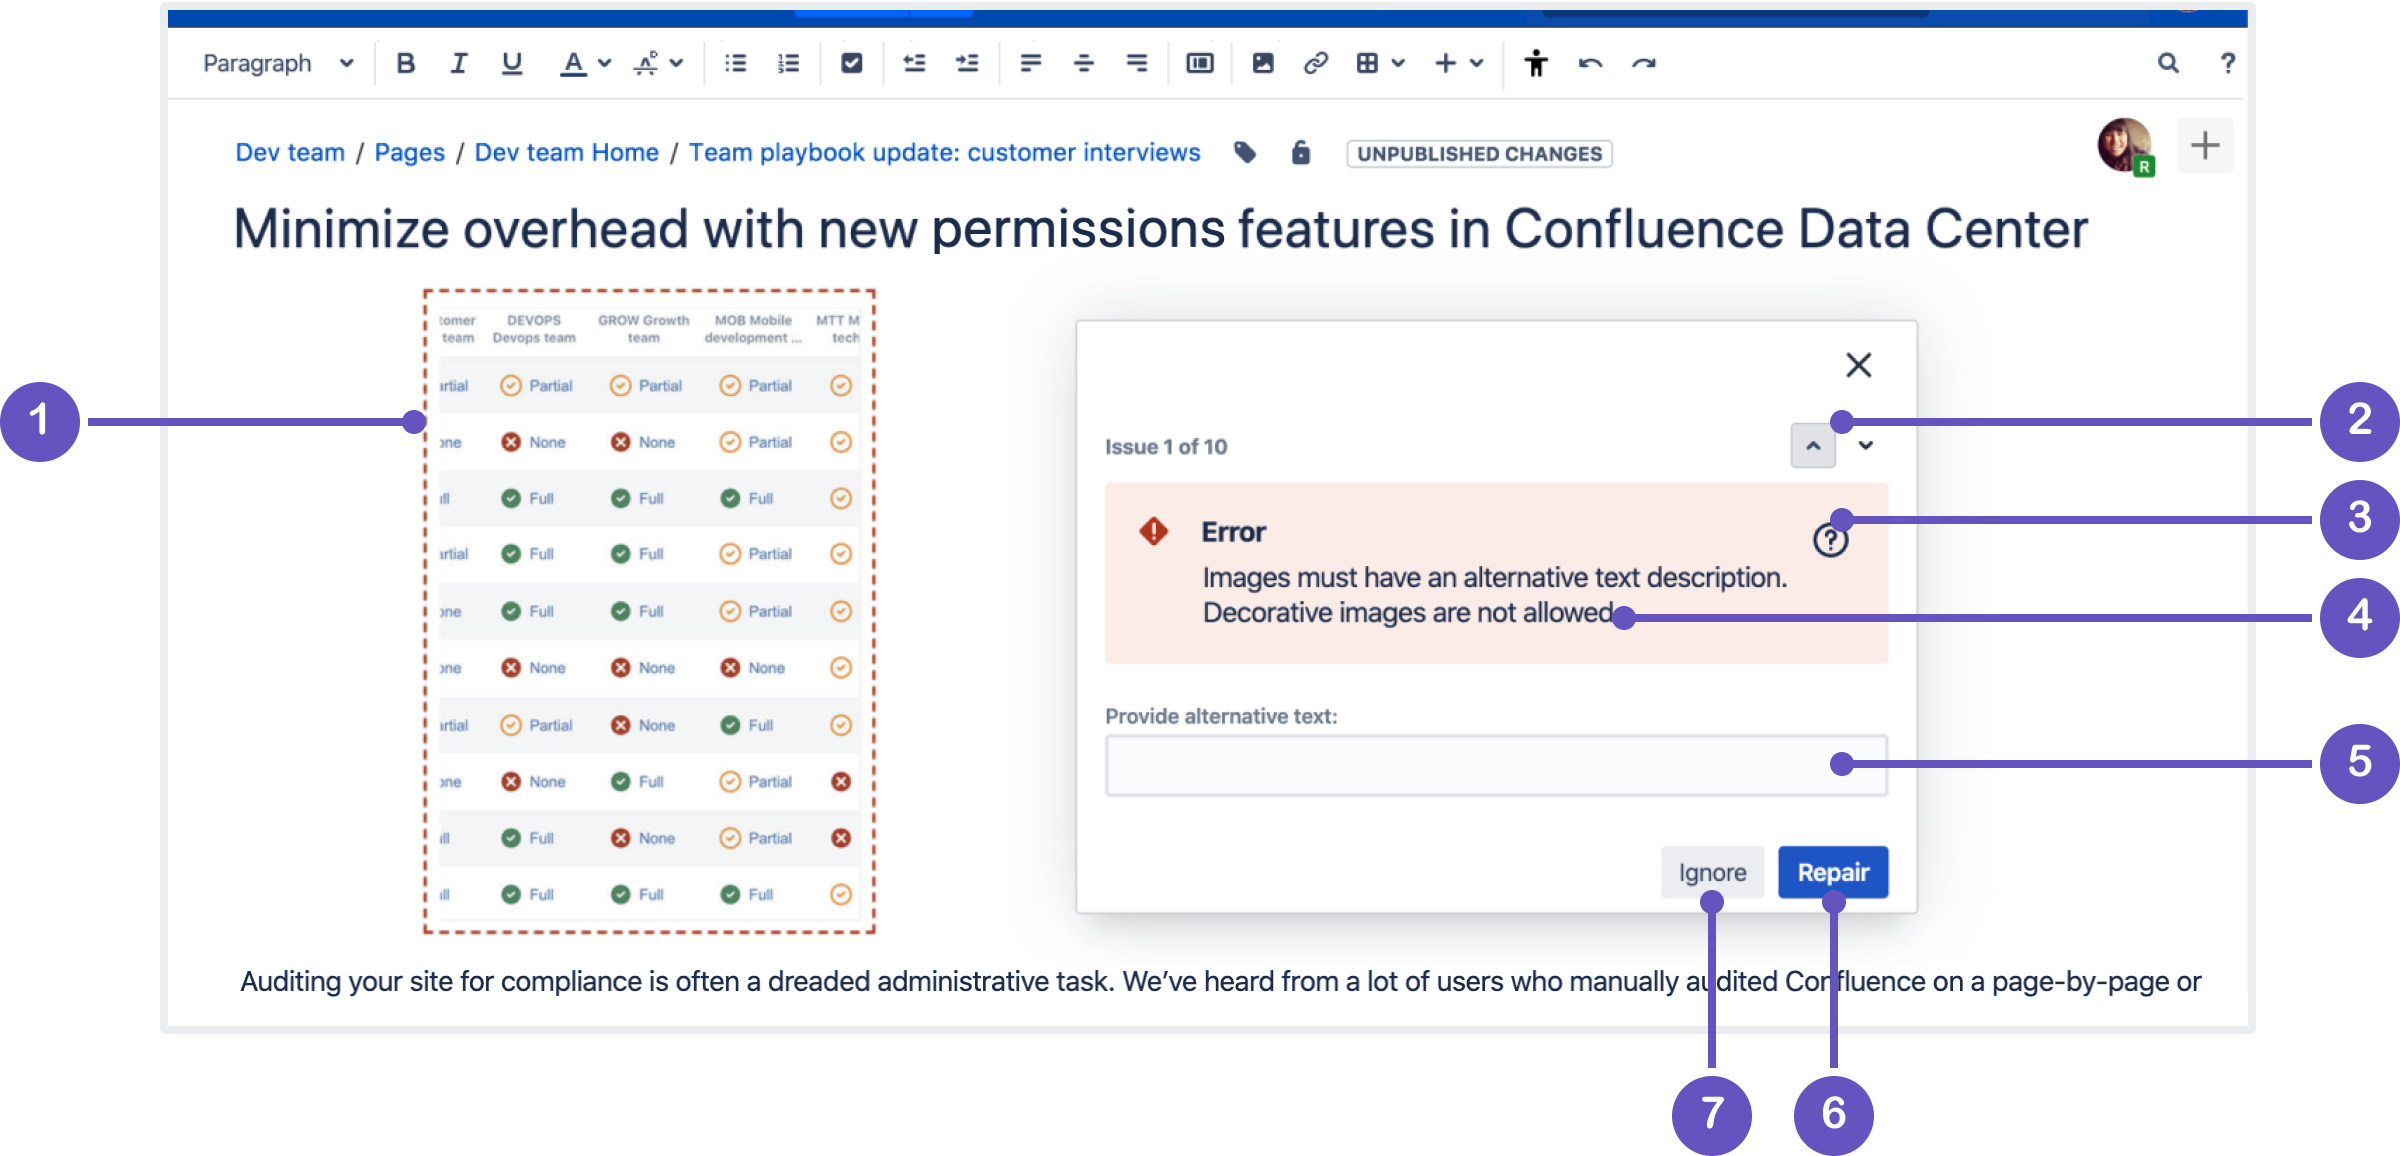Click the insert table icon

pyautogui.click(x=1367, y=64)
